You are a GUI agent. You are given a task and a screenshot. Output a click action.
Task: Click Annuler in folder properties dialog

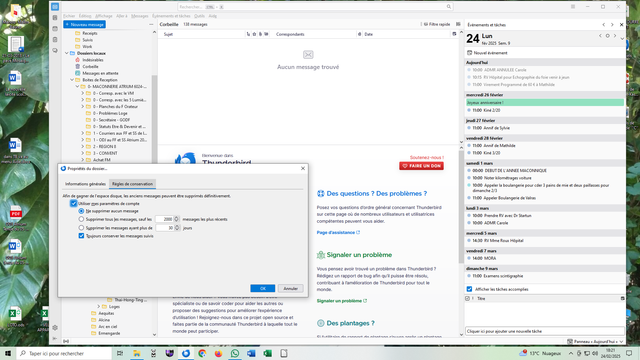[x=291, y=289]
